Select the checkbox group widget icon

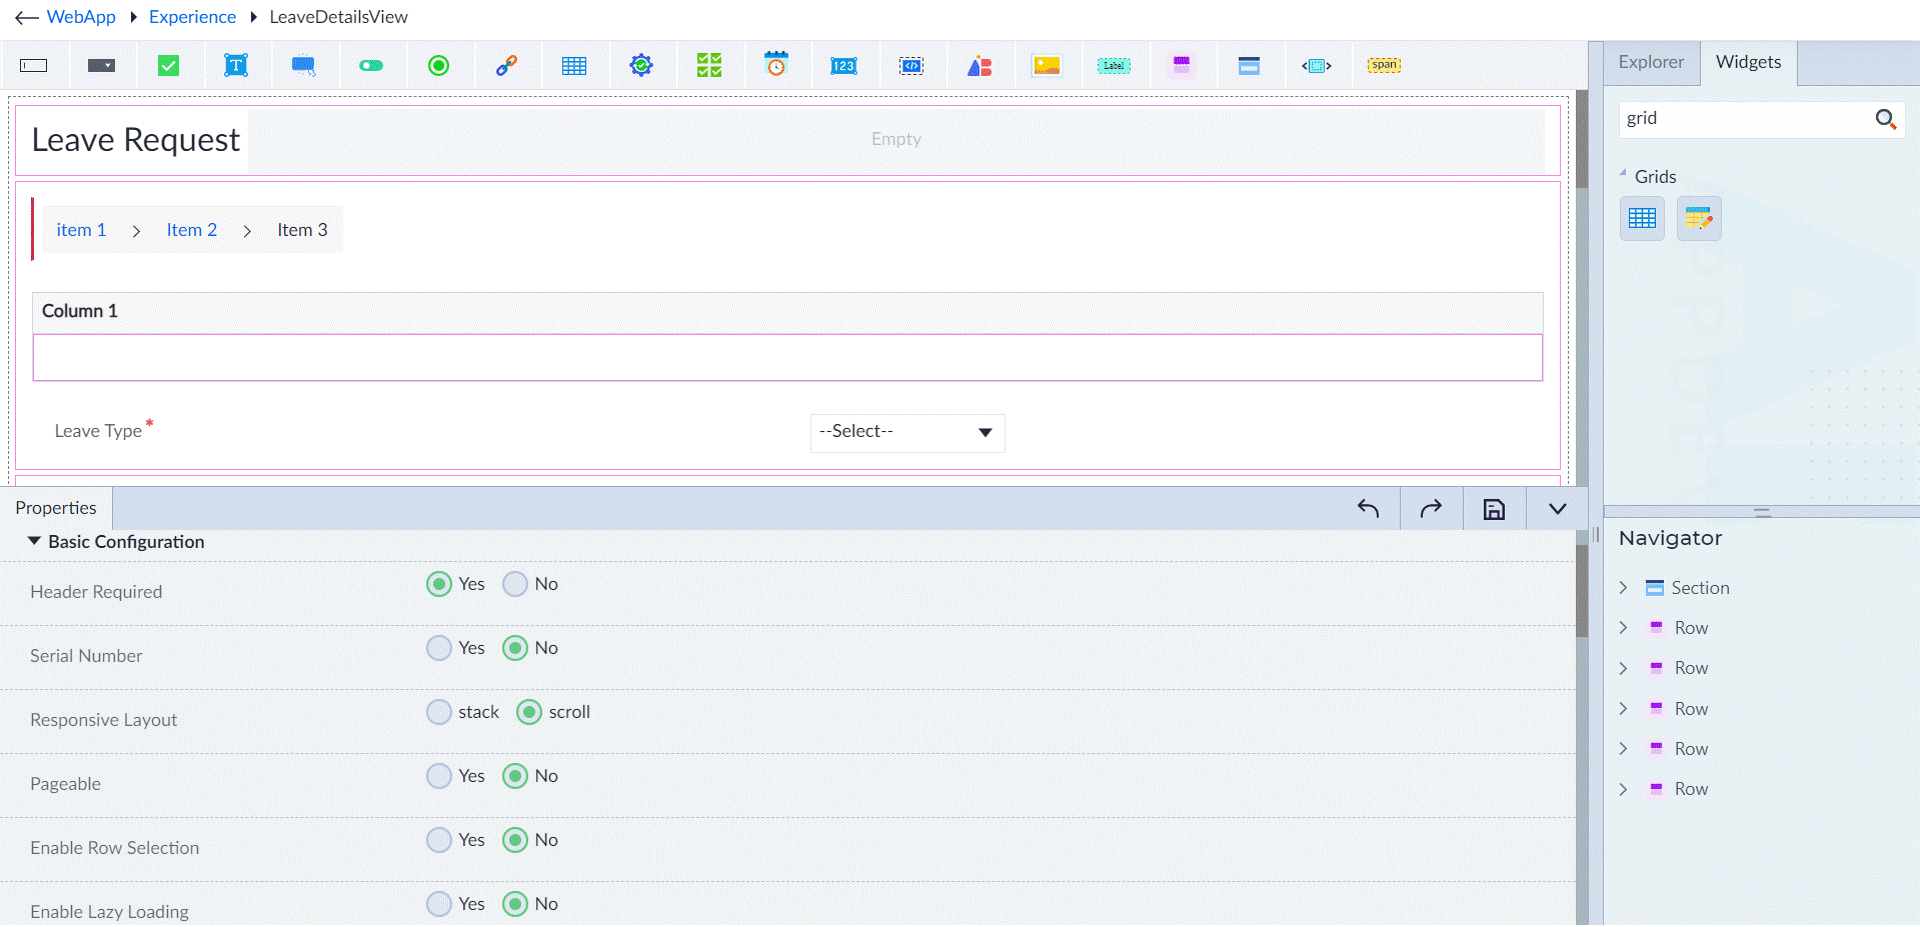(709, 66)
